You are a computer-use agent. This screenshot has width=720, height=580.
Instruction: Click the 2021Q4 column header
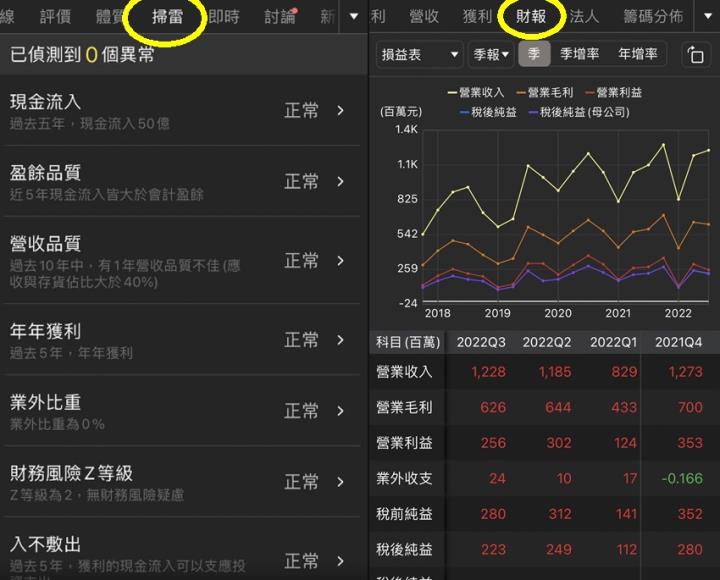(x=678, y=342)
